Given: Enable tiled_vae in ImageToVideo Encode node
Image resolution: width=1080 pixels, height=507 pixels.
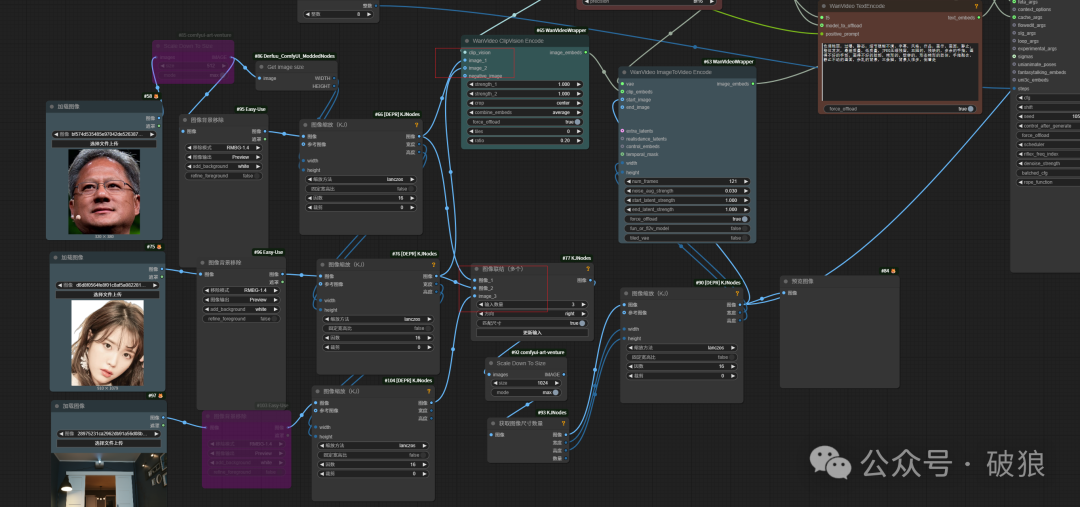Looking at the screenshot, I should click(746, 238).
